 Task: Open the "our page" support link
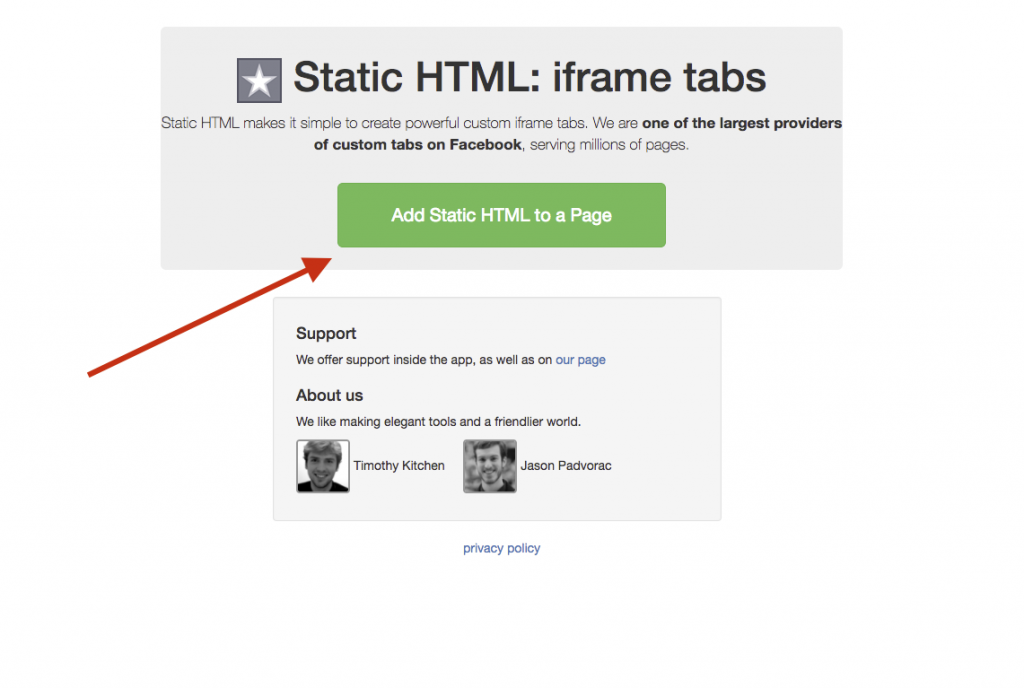[580, 360]
